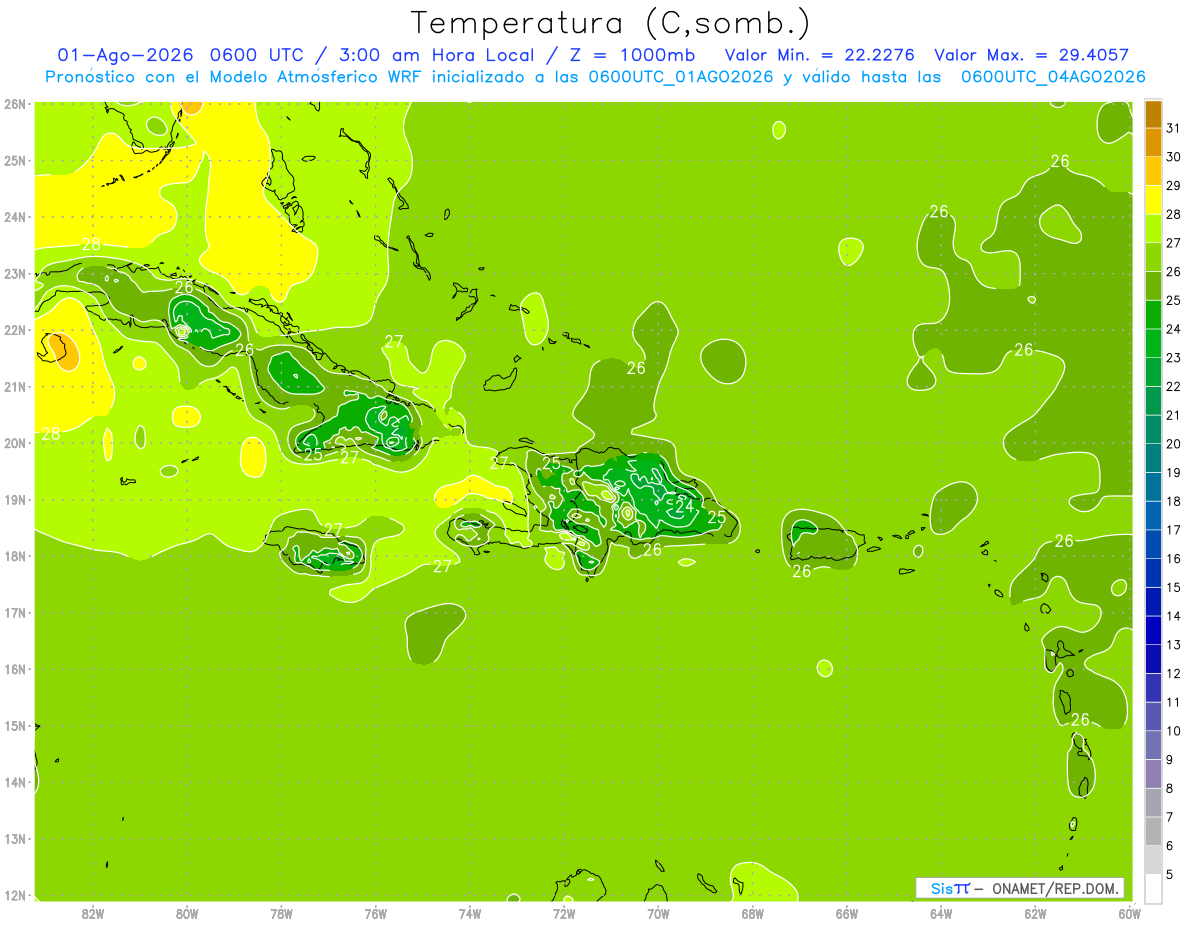
Task: Click the legend value label 17
Action: [1173, 530]
